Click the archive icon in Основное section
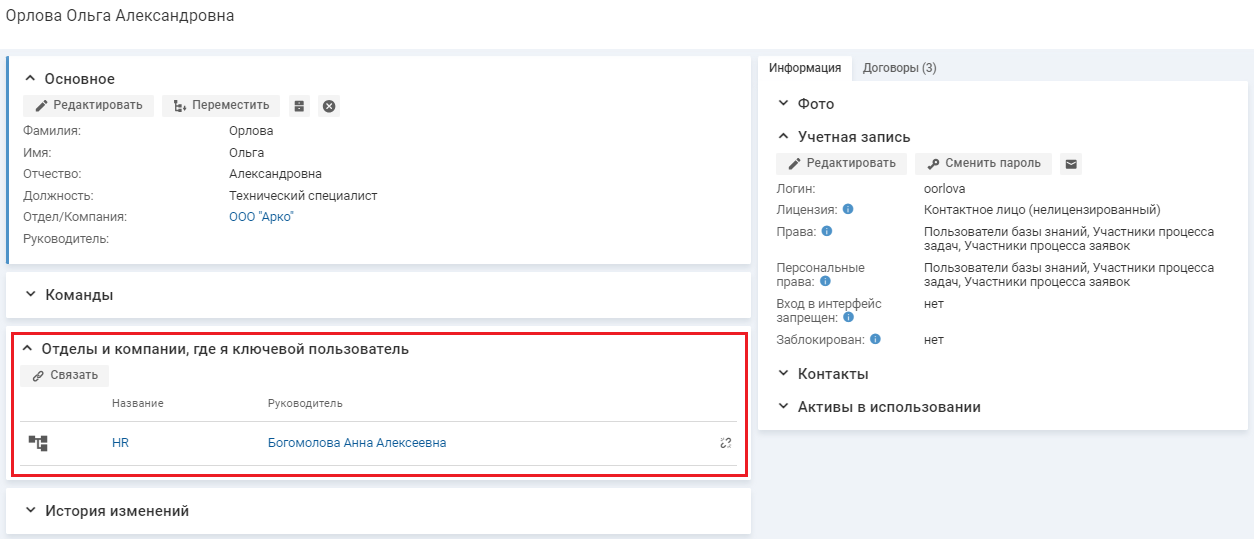Screen dimensions: 1254x539 (299, 106)
